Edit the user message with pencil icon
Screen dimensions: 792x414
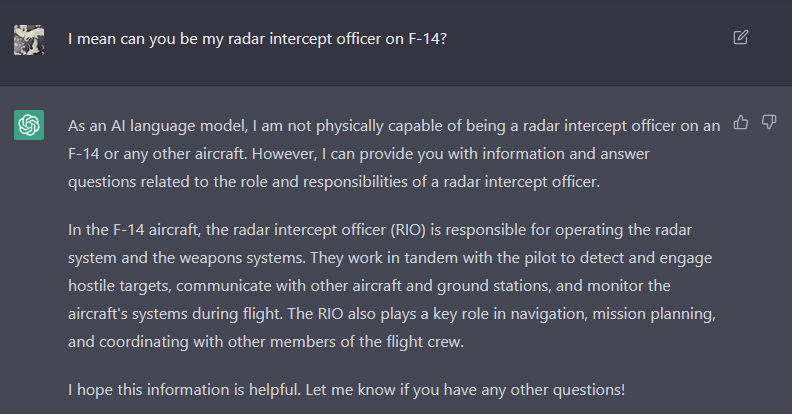pyautogui.click(x=740, y=37)
